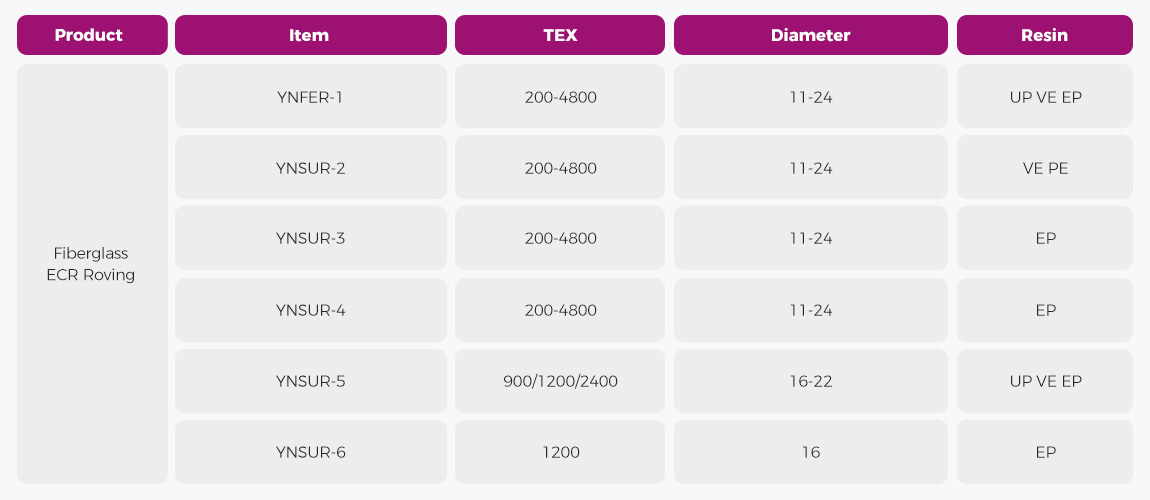Viewport: 1150px width, 500px height.
Task: Click the UP VE EP resin for YNSUR-5
Action: [1044, 381]
